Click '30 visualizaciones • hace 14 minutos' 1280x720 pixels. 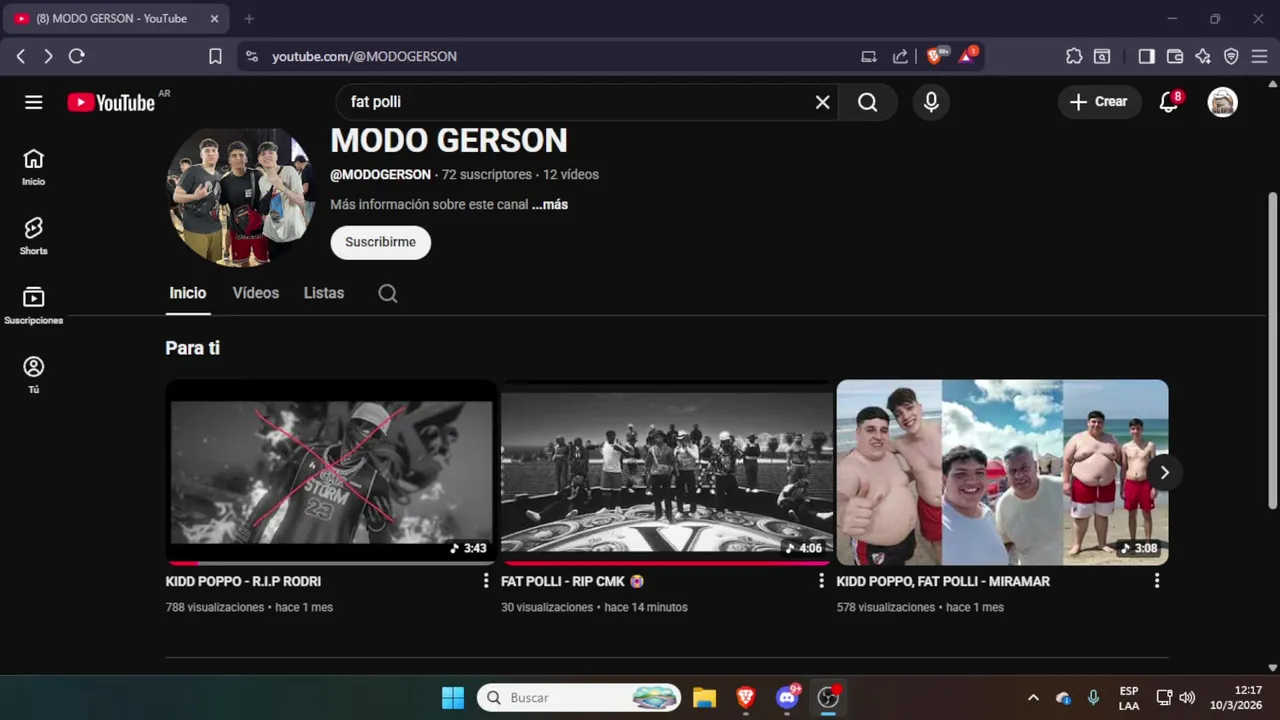point(594,607)
